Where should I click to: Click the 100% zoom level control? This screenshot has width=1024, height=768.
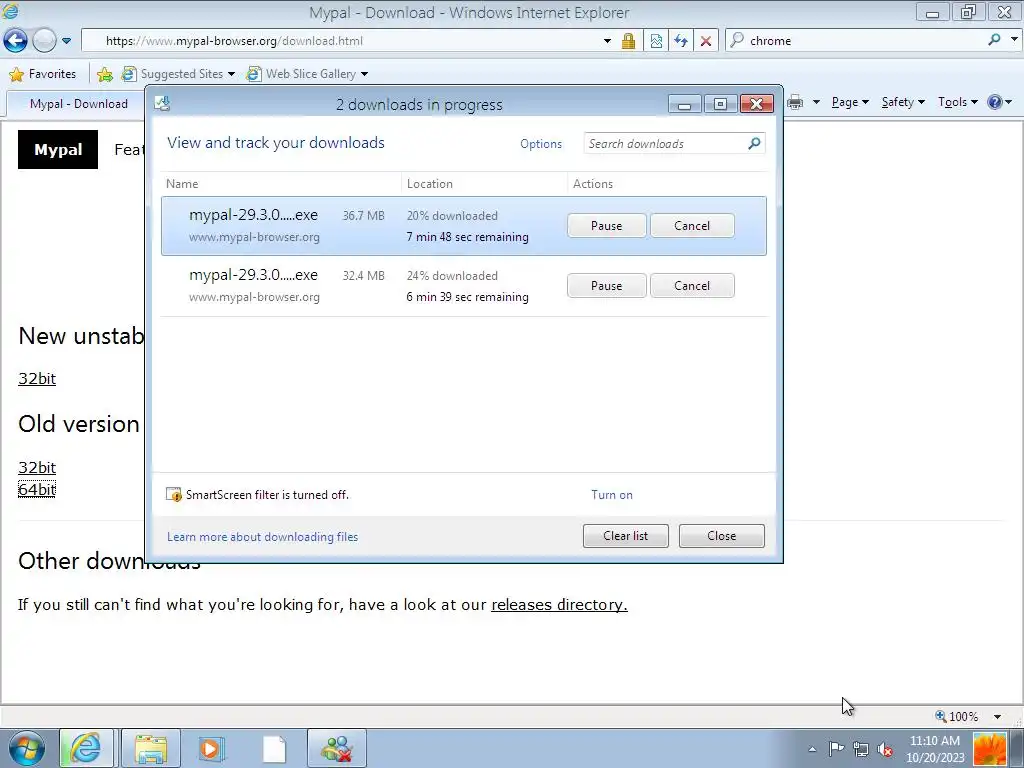957,716
